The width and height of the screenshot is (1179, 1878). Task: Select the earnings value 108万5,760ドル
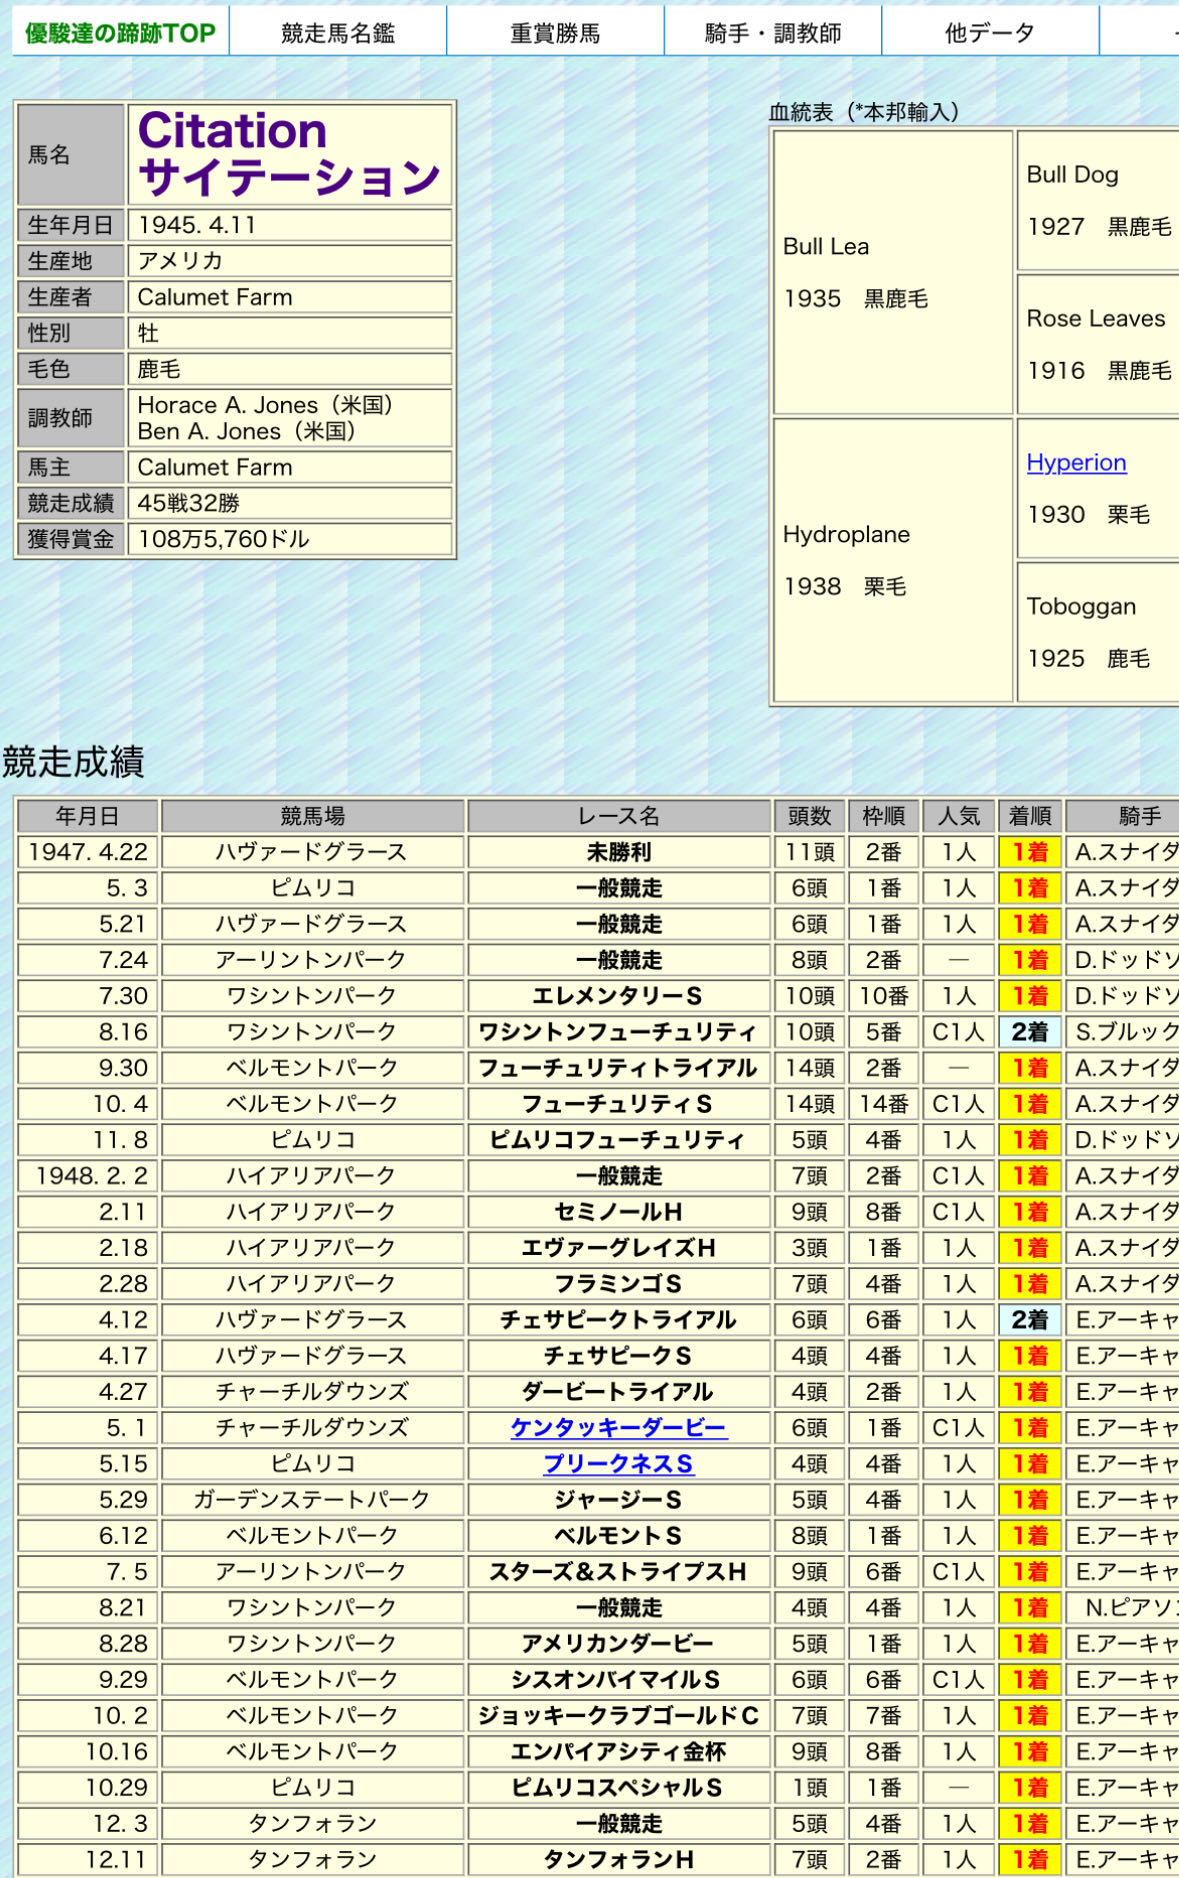click(x=224, y=539)
